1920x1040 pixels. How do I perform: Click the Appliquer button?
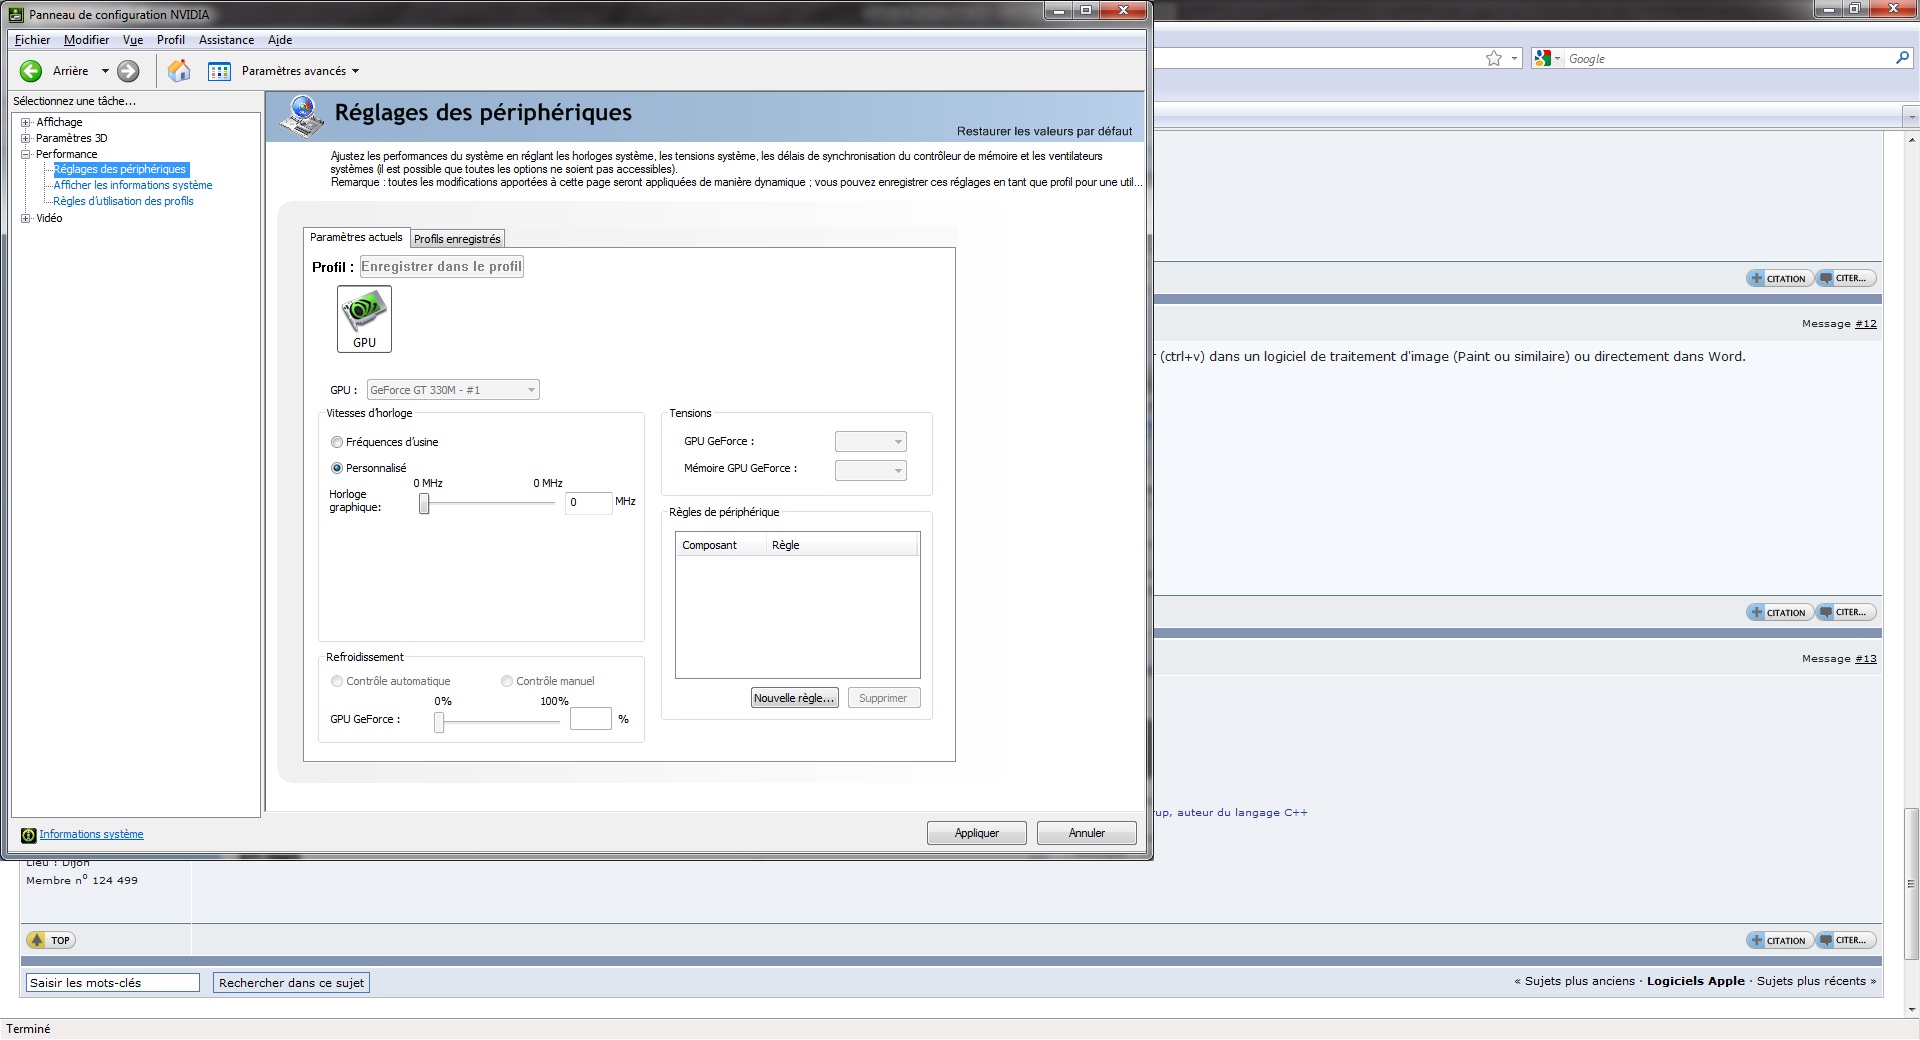click(977, 833)
